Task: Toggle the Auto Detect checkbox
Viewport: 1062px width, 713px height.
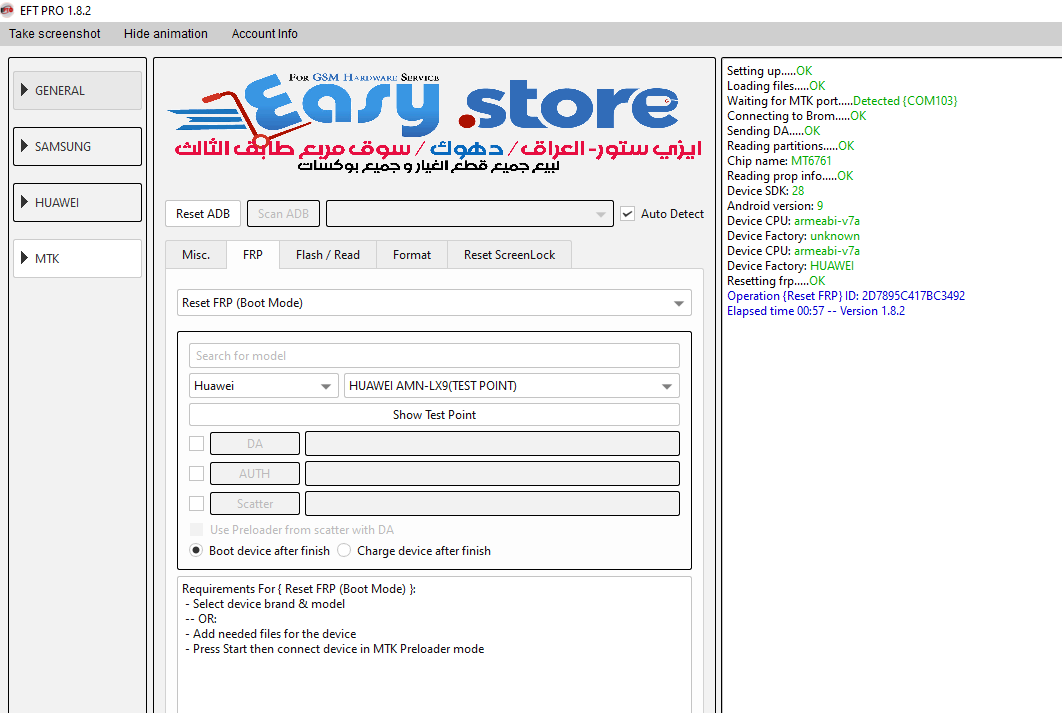Action: pos(628,214)
